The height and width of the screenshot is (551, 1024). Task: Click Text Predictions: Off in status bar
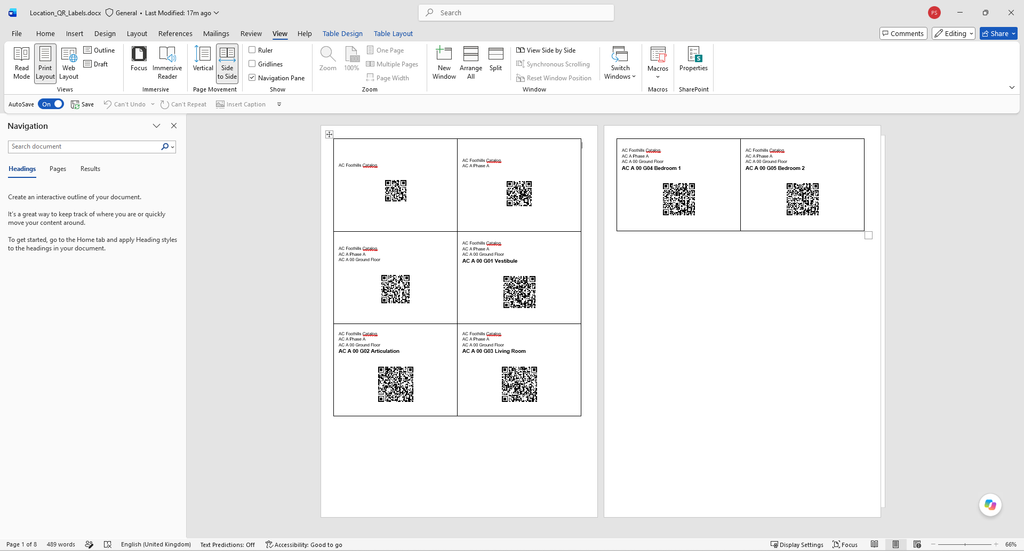(227, 544)
